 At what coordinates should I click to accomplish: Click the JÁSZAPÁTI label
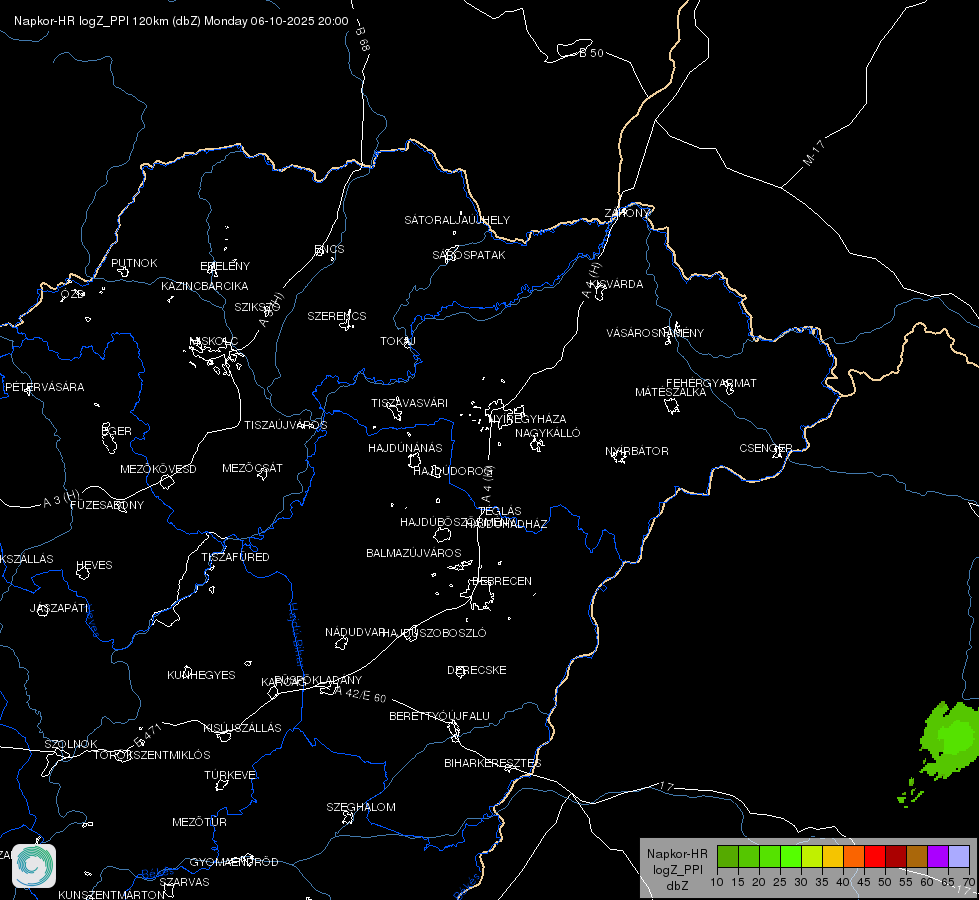pyautogui.click(x=59, y=608)
